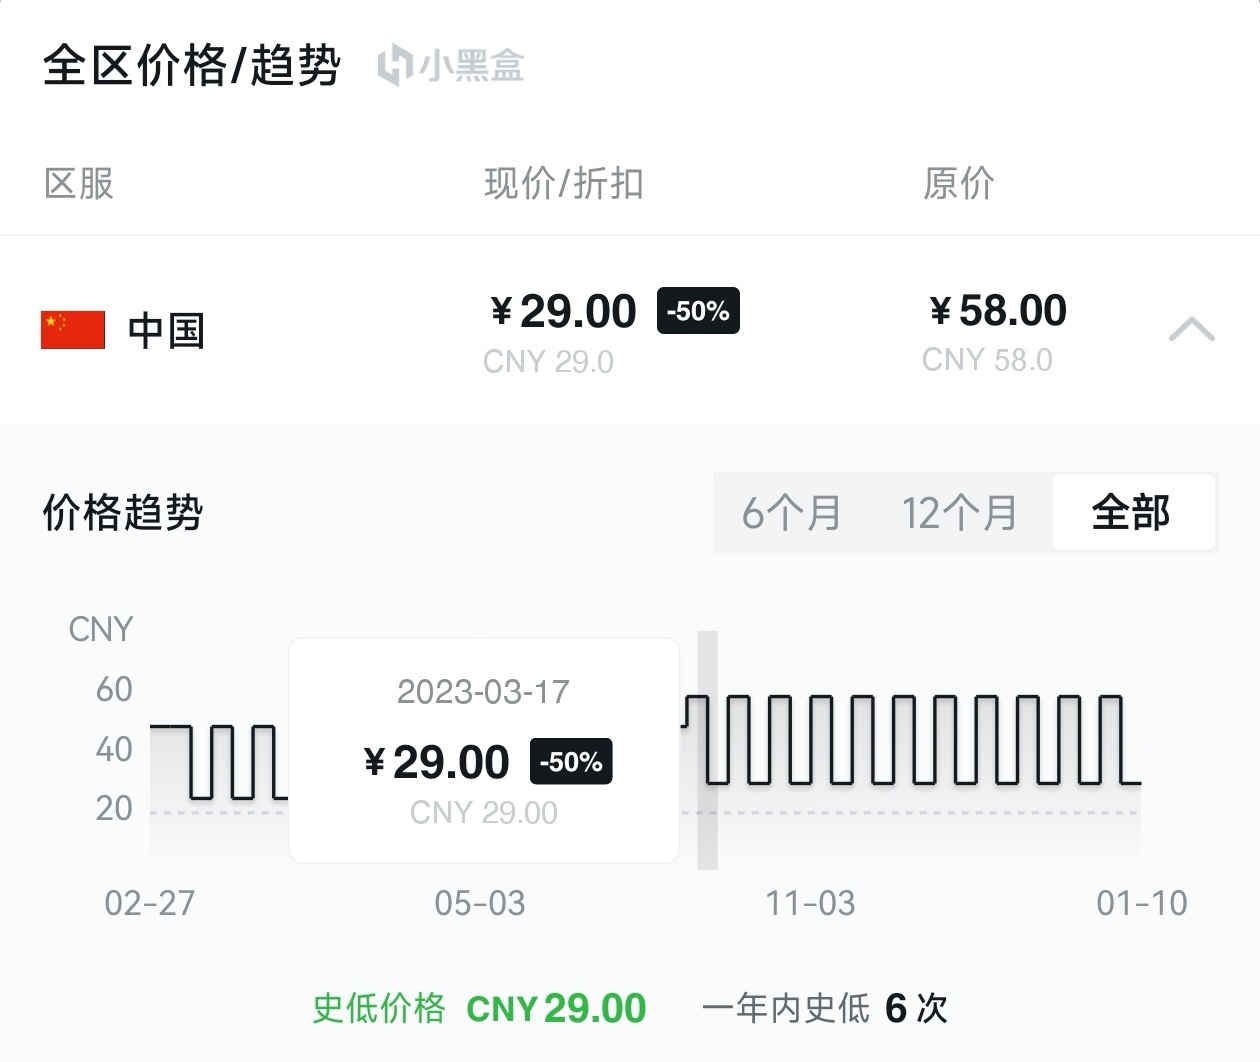Click the 02-27 date label on chart axis
The width and height of the screenshot is (1260, 1062).
[x=150, y=904]
